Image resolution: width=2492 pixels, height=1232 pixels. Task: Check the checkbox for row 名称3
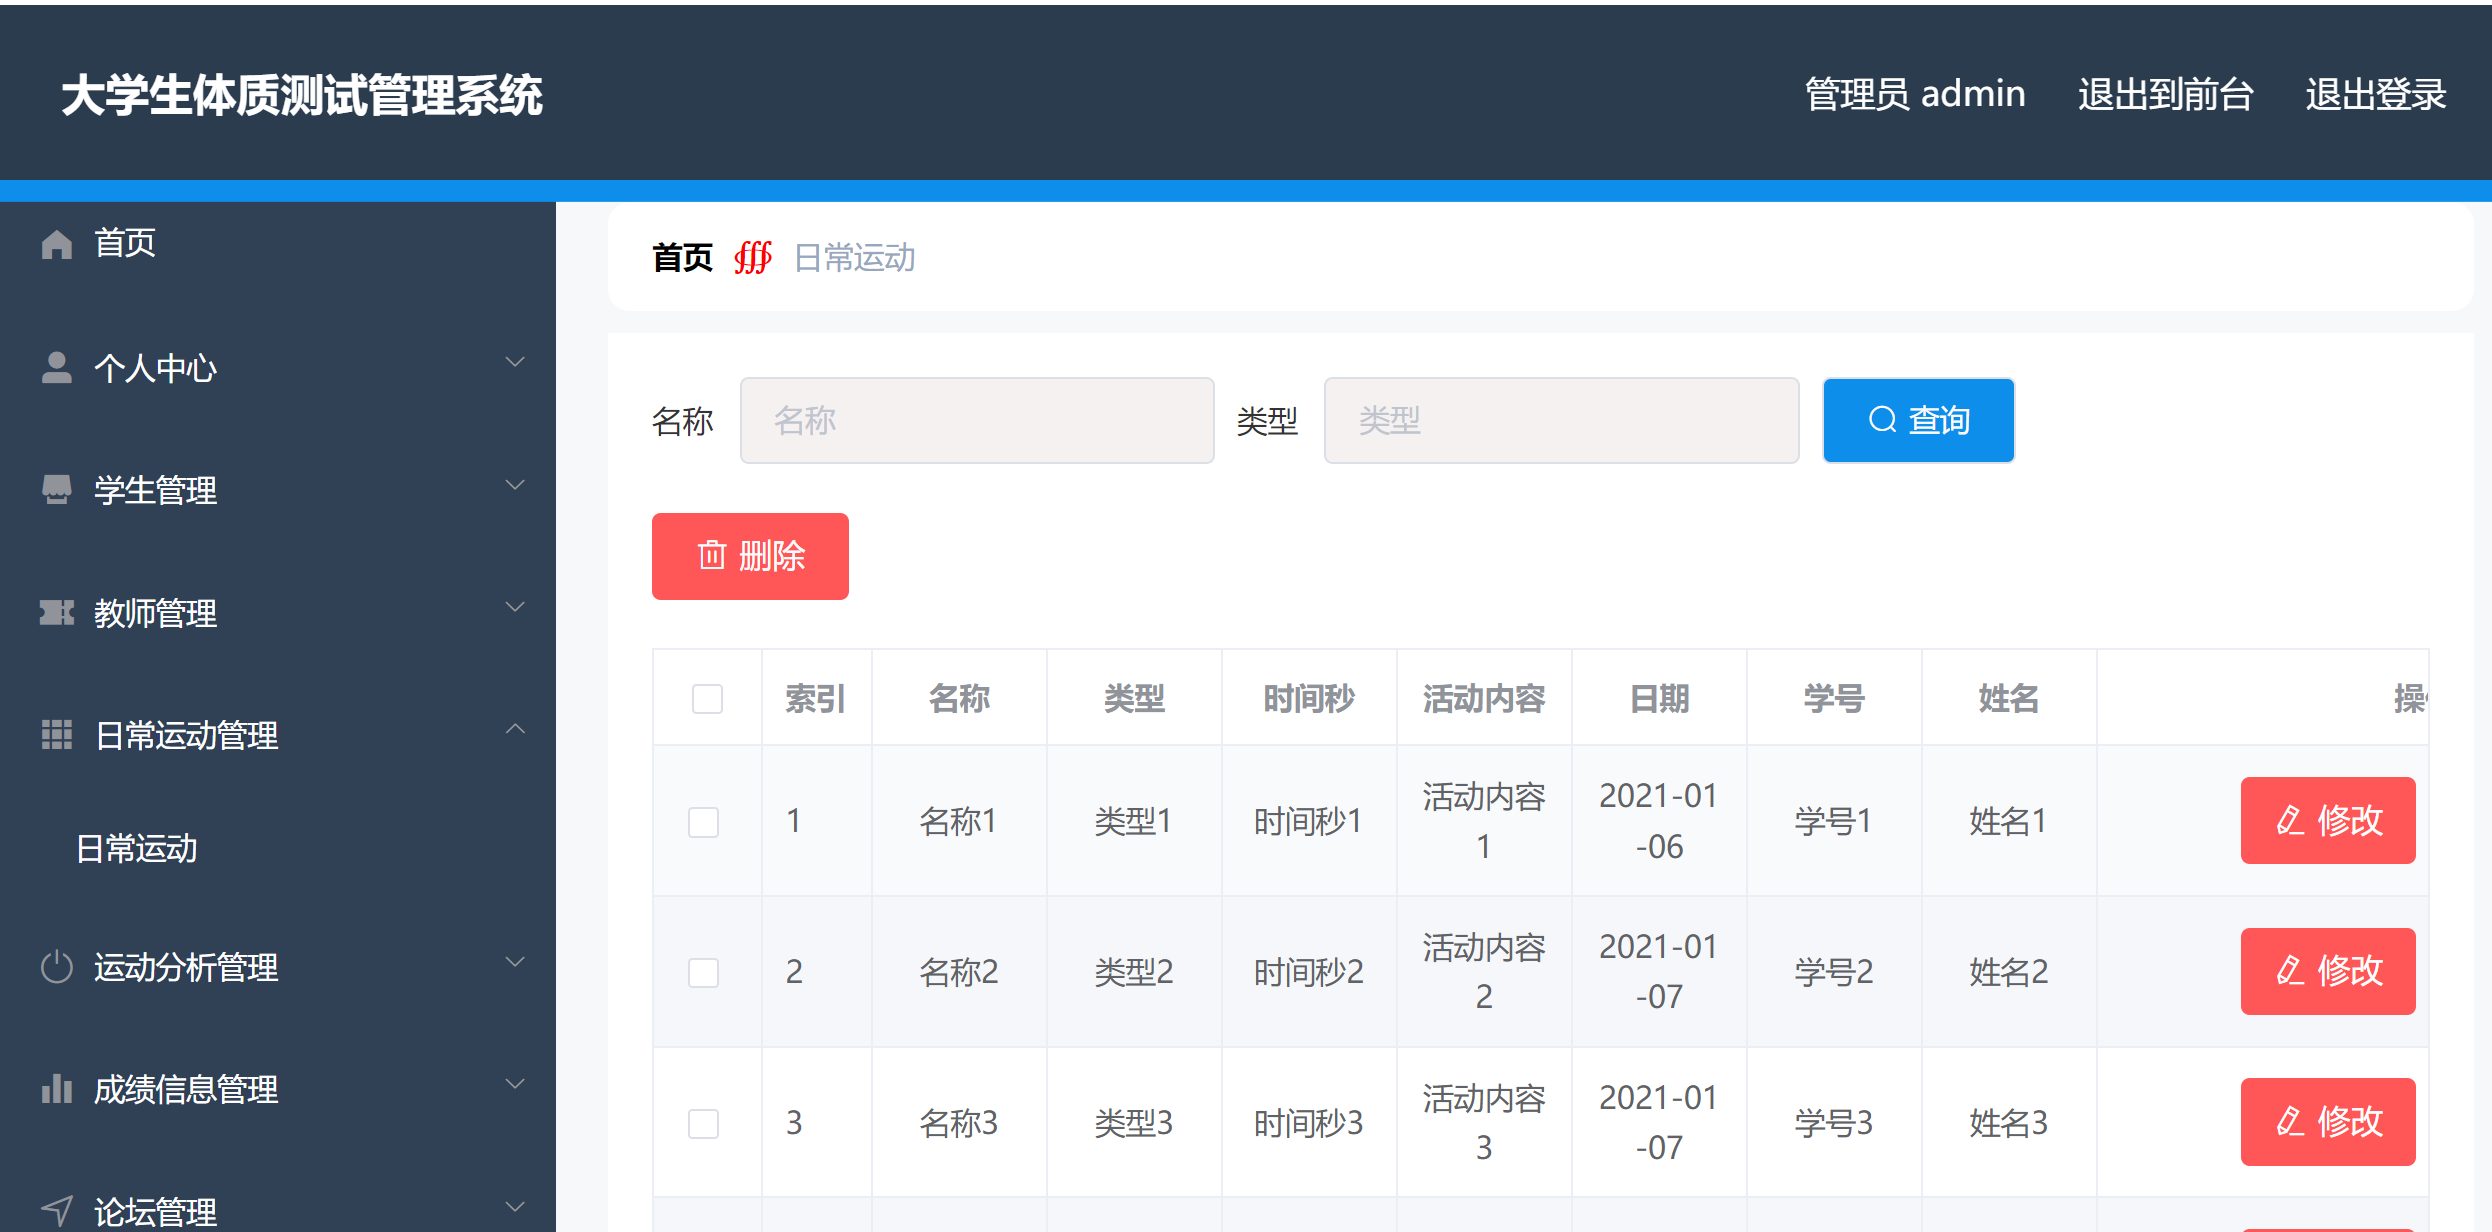[704, 1122]
